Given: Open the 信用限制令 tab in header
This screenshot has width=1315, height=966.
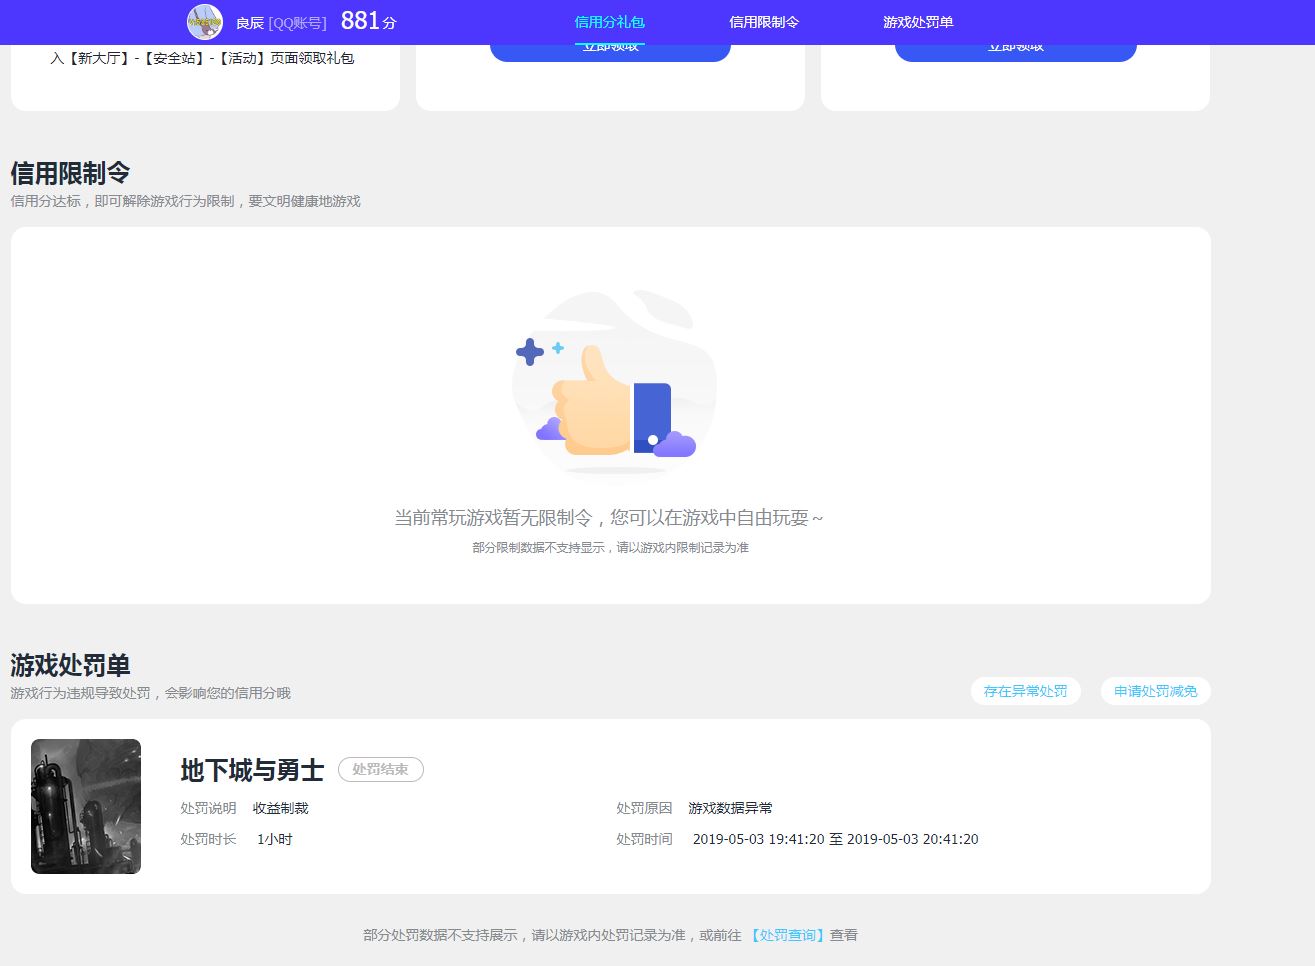Looking at the screenshot, I should click(x=764, y=22).
